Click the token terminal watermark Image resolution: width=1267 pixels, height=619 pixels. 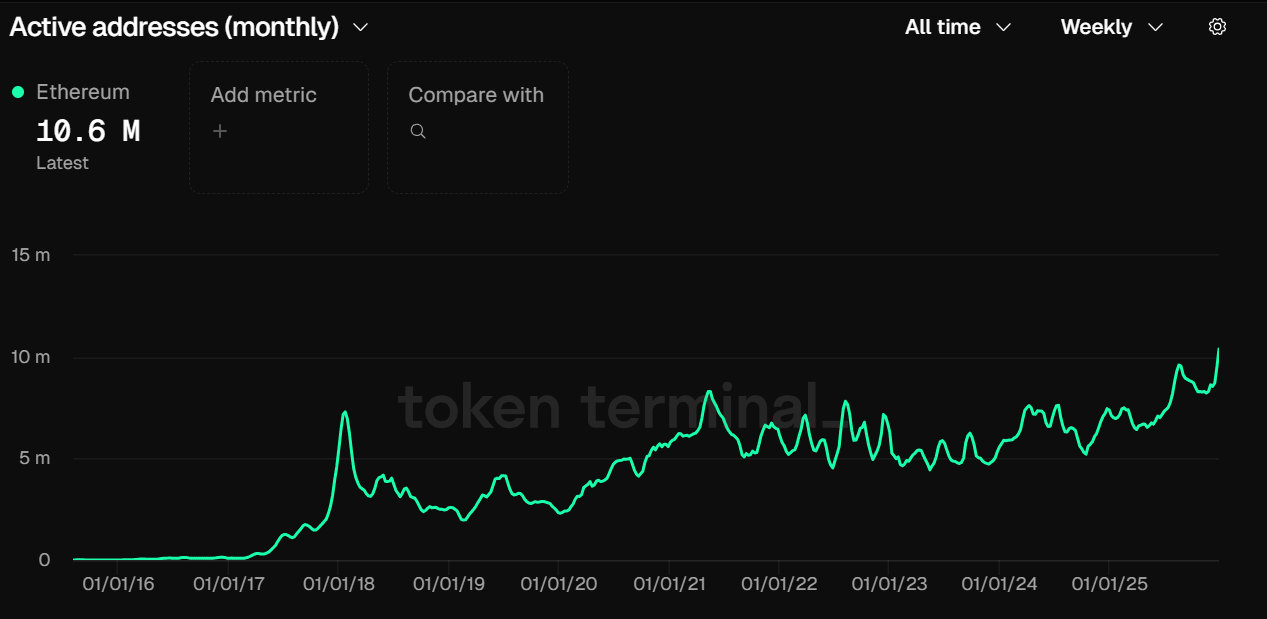(x=620, y=408)
